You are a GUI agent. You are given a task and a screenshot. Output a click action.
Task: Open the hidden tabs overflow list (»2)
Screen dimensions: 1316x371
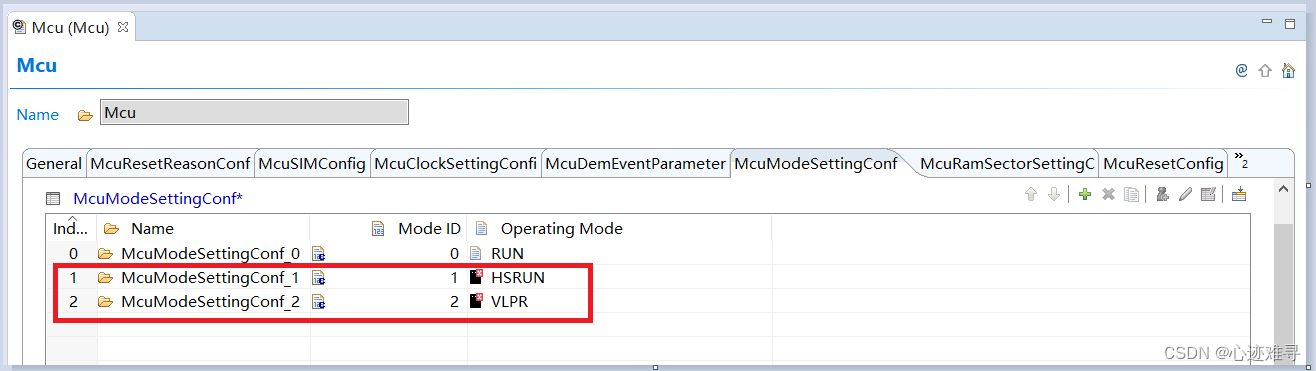(x=1241, y=162)
